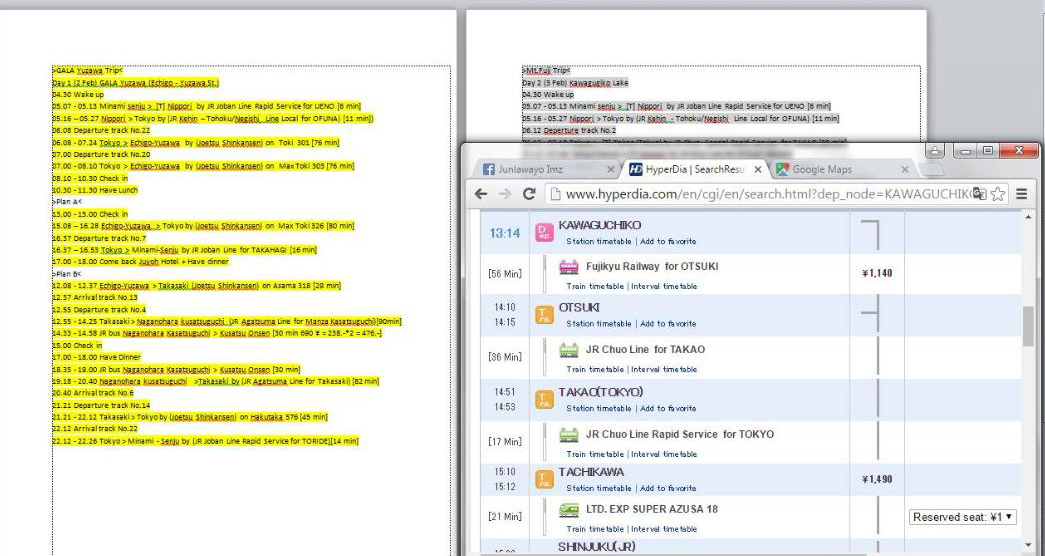Open Interval timetable for Chuo Line Rapid Service
The height and width of the screenshot is (556, 1045).
tap(664, 454)
